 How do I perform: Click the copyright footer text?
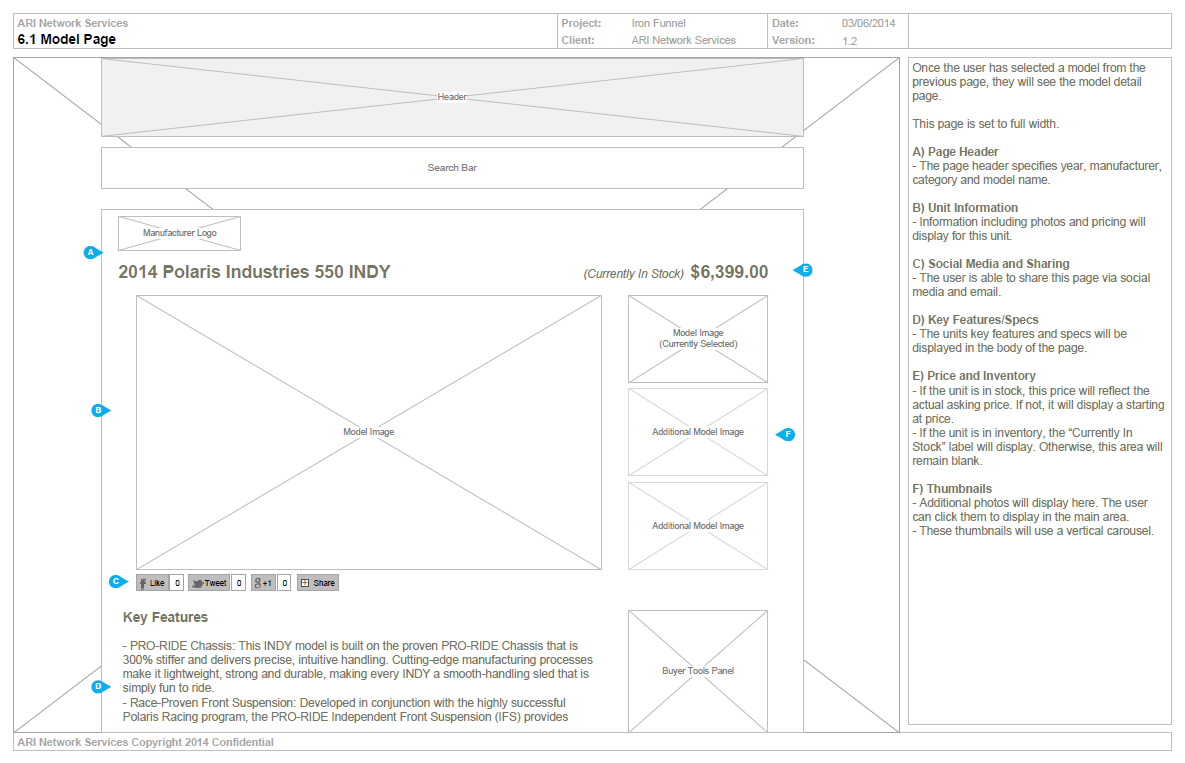click(145, 743)
